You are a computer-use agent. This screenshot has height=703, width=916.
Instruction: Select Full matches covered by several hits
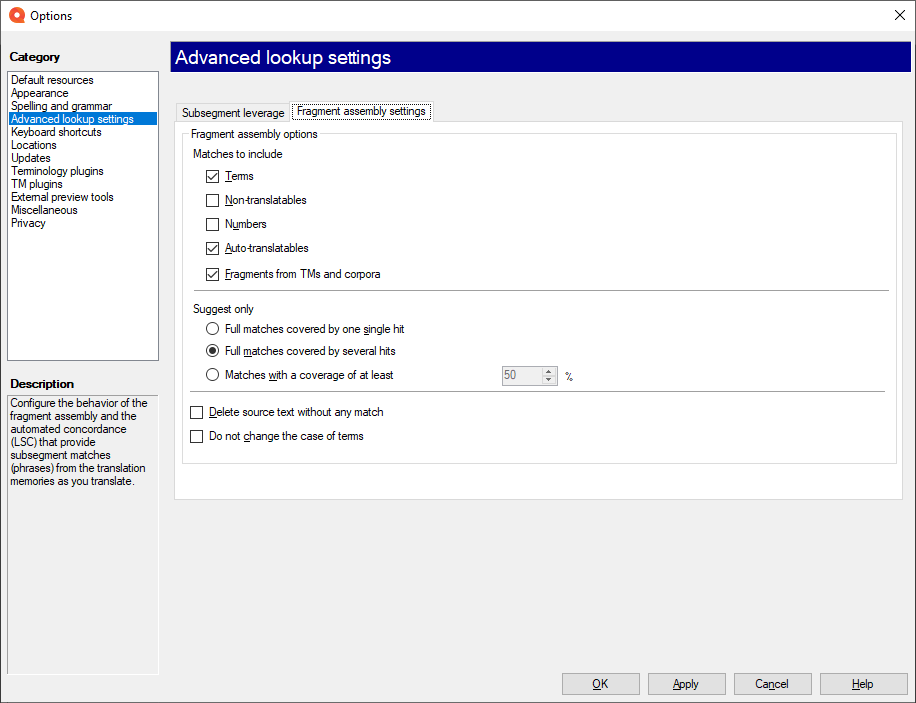(x=212, y=351)
